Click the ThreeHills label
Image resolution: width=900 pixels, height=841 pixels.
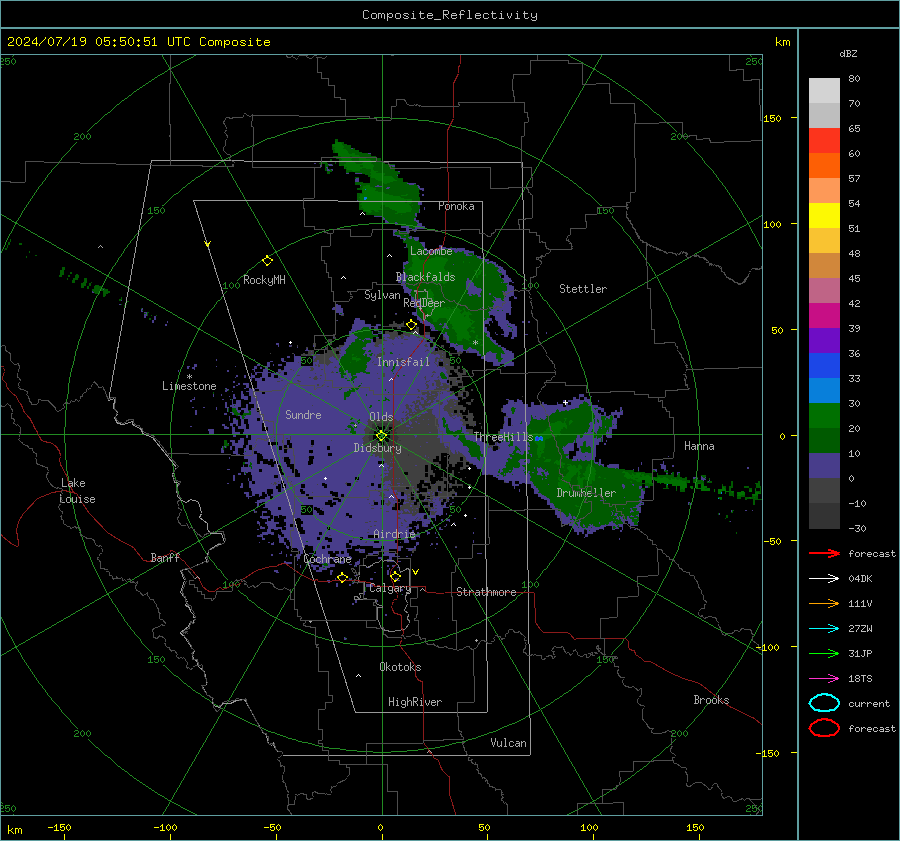click(503, 437)
